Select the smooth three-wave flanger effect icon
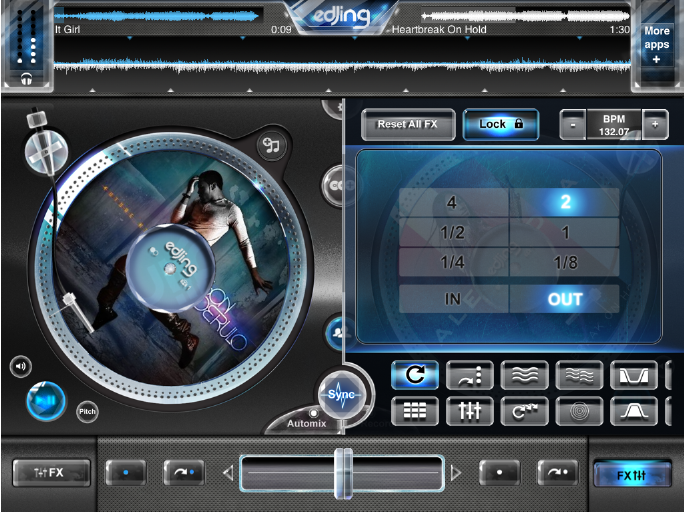 (x=524, y=375)
